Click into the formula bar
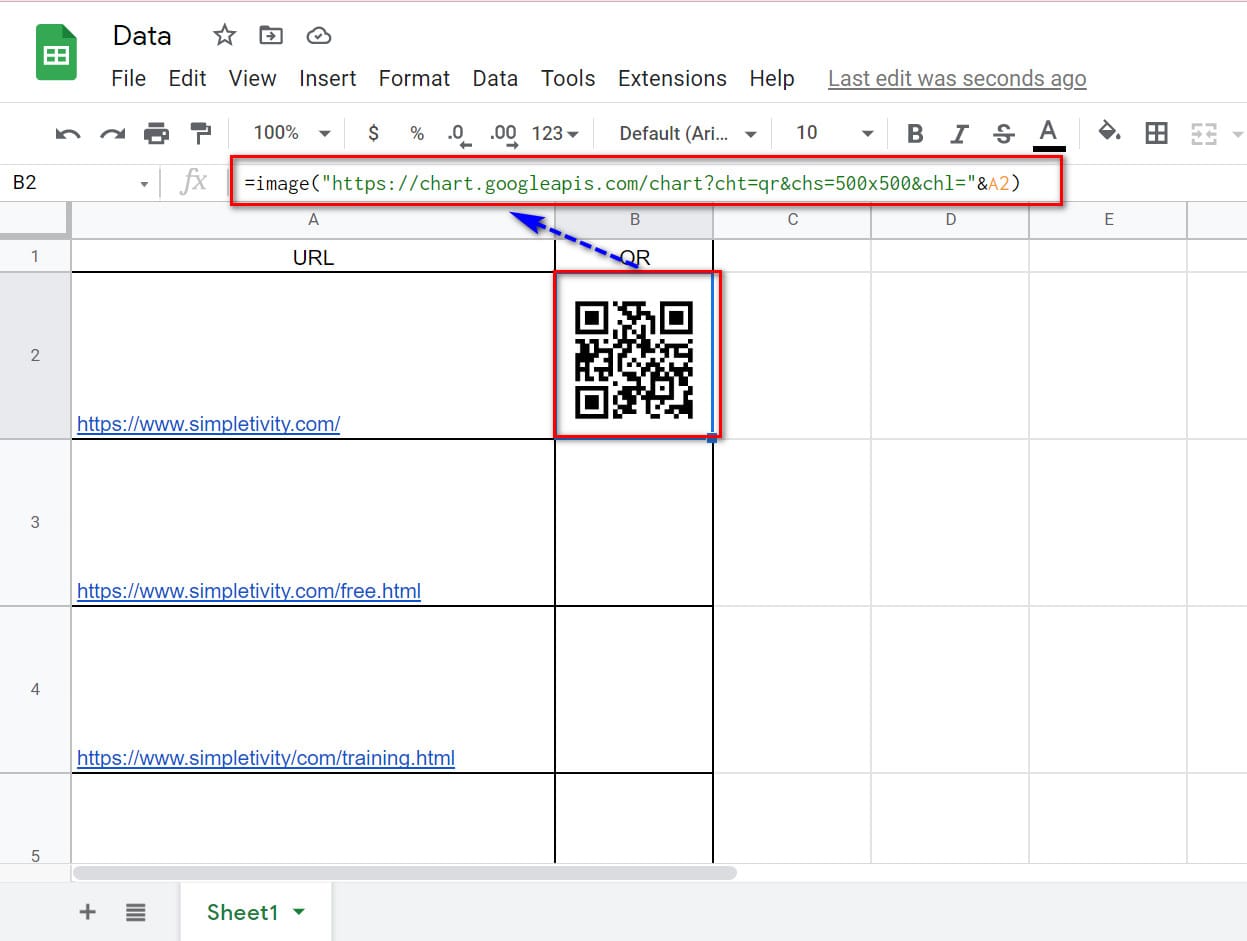This screenshot has height=941, width=1247. pyautogui.click(x=647, y=183)
